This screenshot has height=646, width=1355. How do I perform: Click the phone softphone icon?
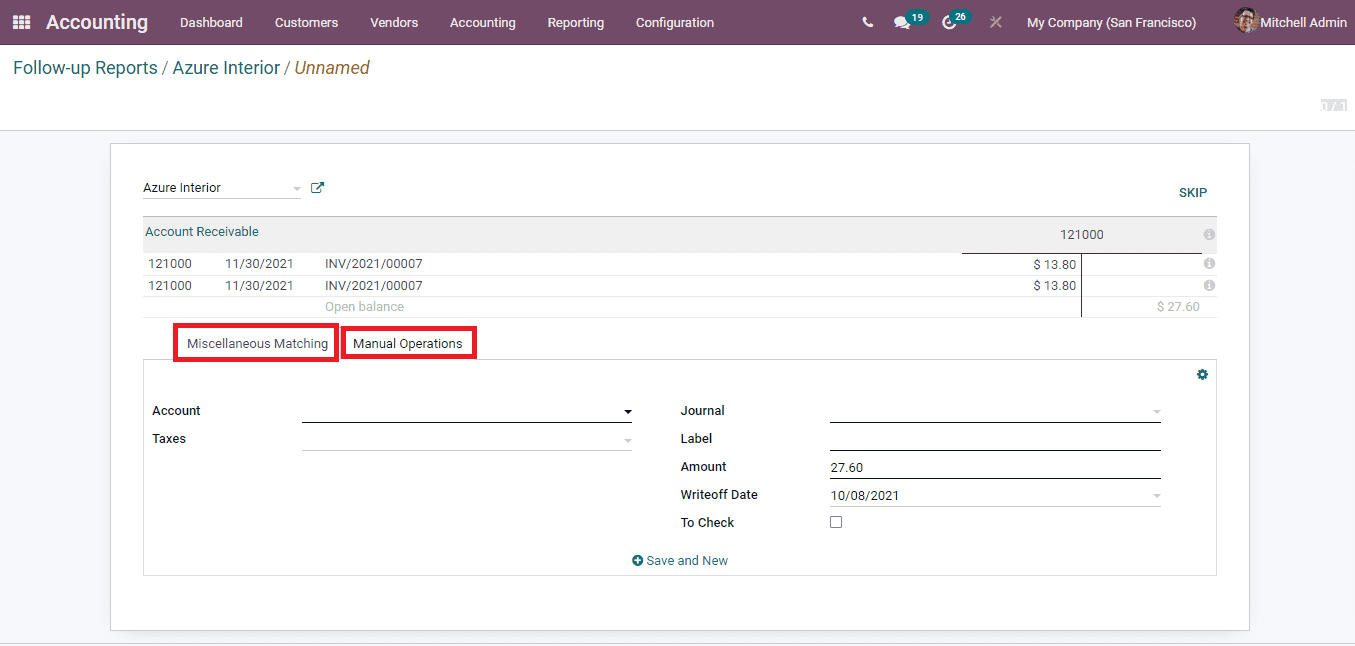pos(867,21)
